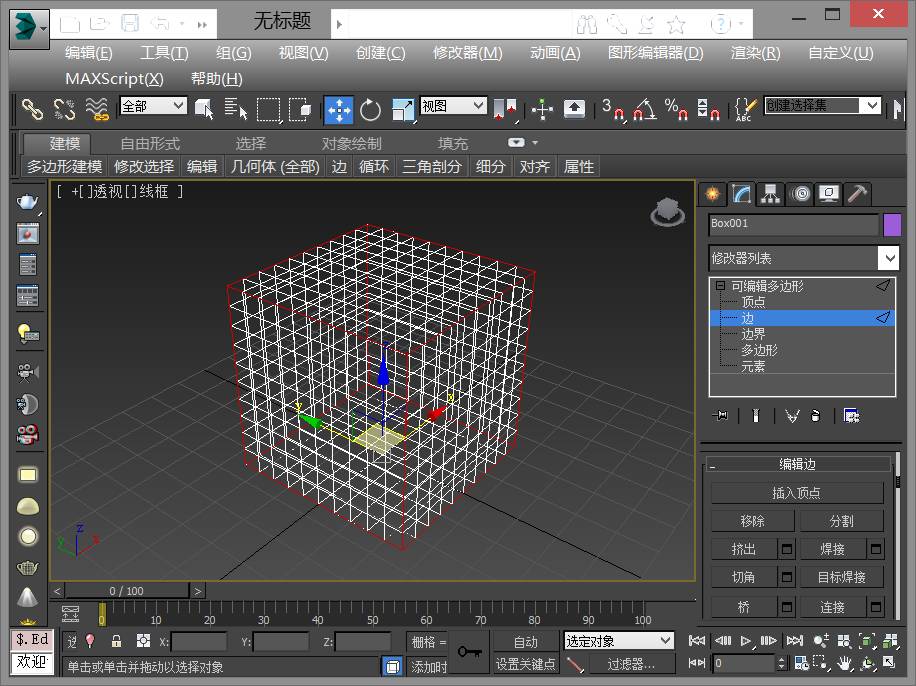Click the Bind to Space Warp icon
Screen dimensions: 916x686
pyautogui.click(x=97, y=109)
